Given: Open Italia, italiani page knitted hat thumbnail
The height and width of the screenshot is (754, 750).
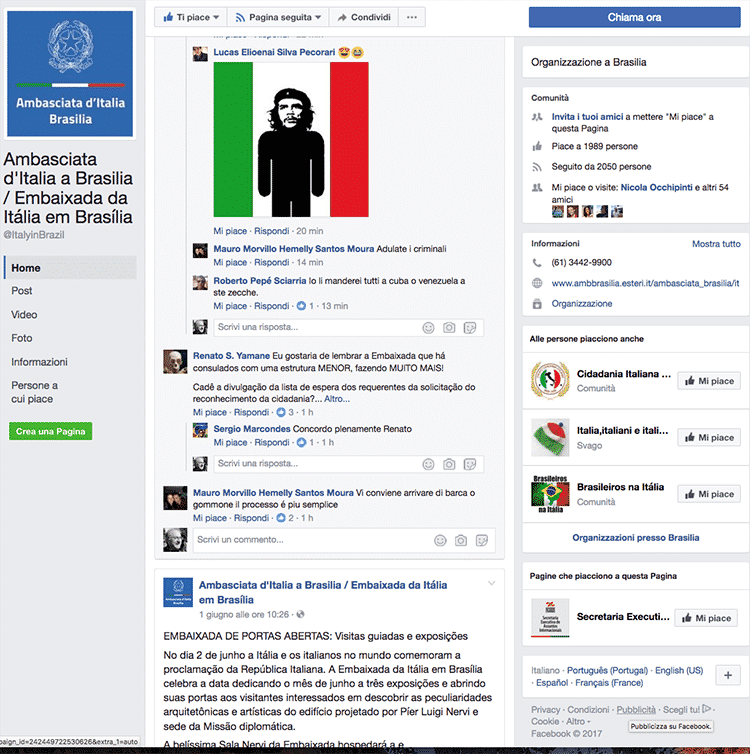Looking at the screenshot, I should coord(550,437).
